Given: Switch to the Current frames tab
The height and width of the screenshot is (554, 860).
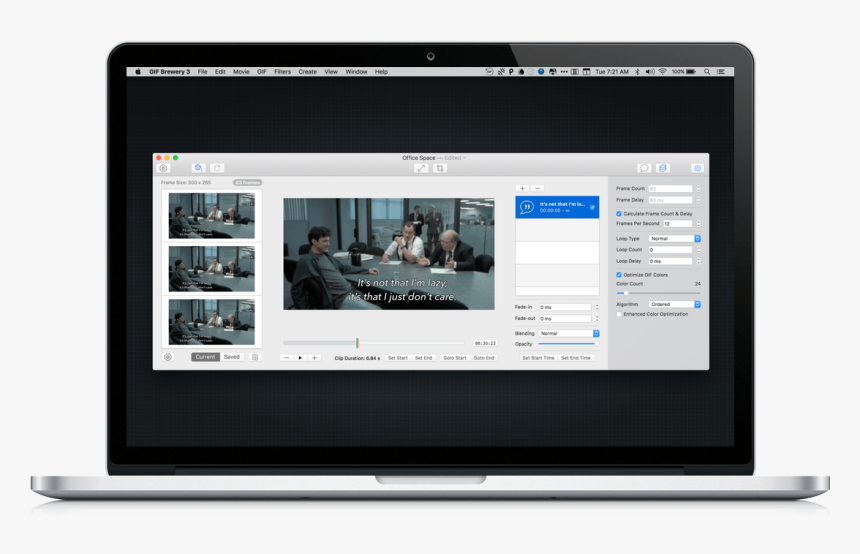Looking at the screenshot, I should coord(205,357).
